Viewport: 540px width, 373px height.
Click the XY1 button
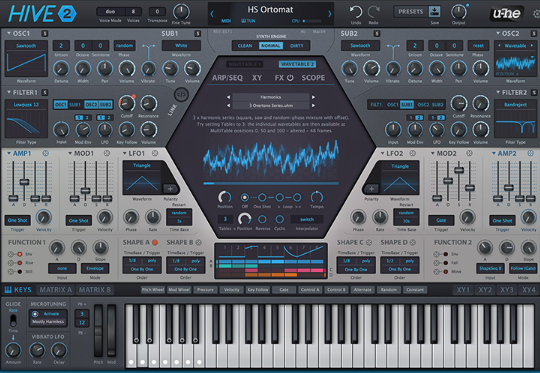(463, 290)
